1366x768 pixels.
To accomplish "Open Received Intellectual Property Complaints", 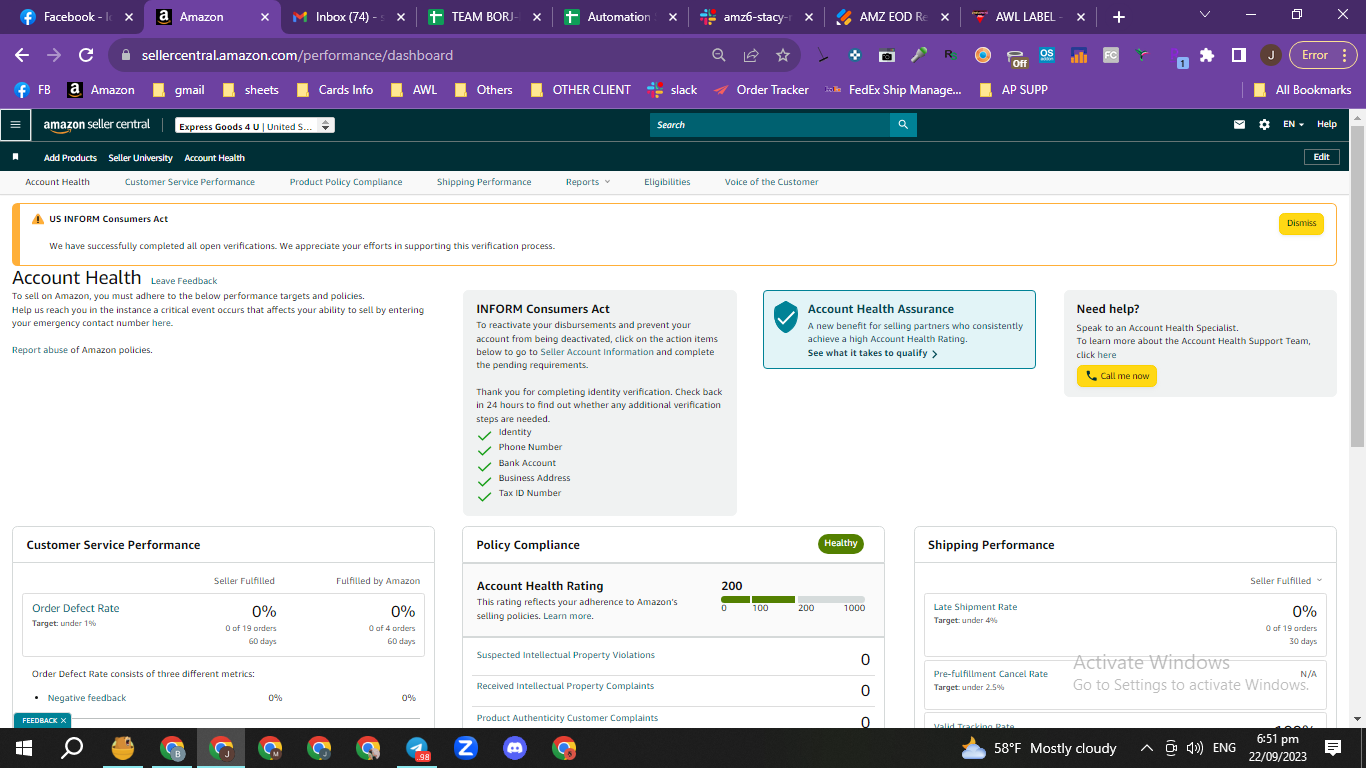I will 565,686.
